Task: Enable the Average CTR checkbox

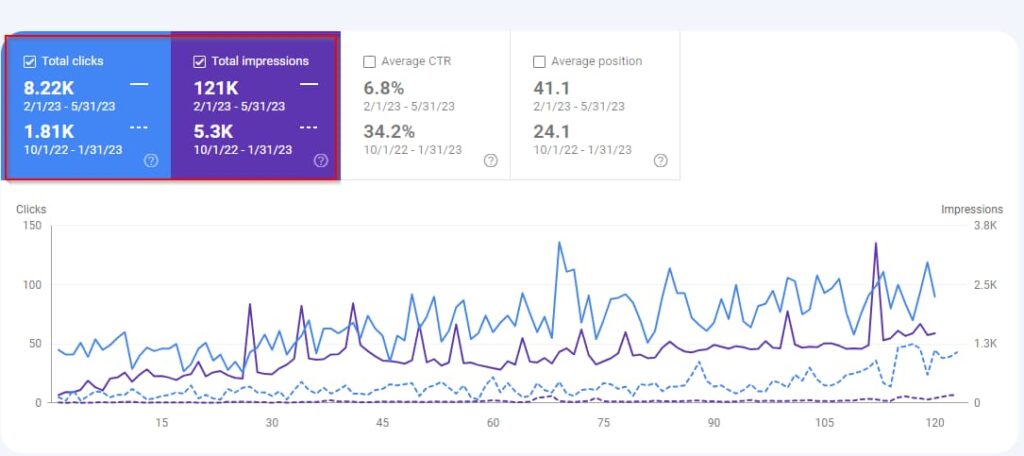Action: click(x=370, y=62)
